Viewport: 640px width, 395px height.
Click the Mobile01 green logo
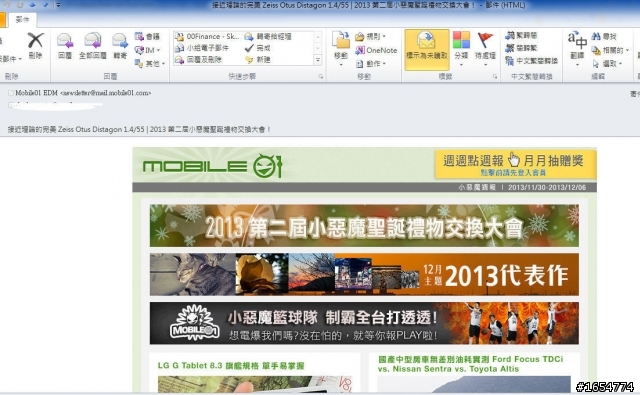[212, 166]
